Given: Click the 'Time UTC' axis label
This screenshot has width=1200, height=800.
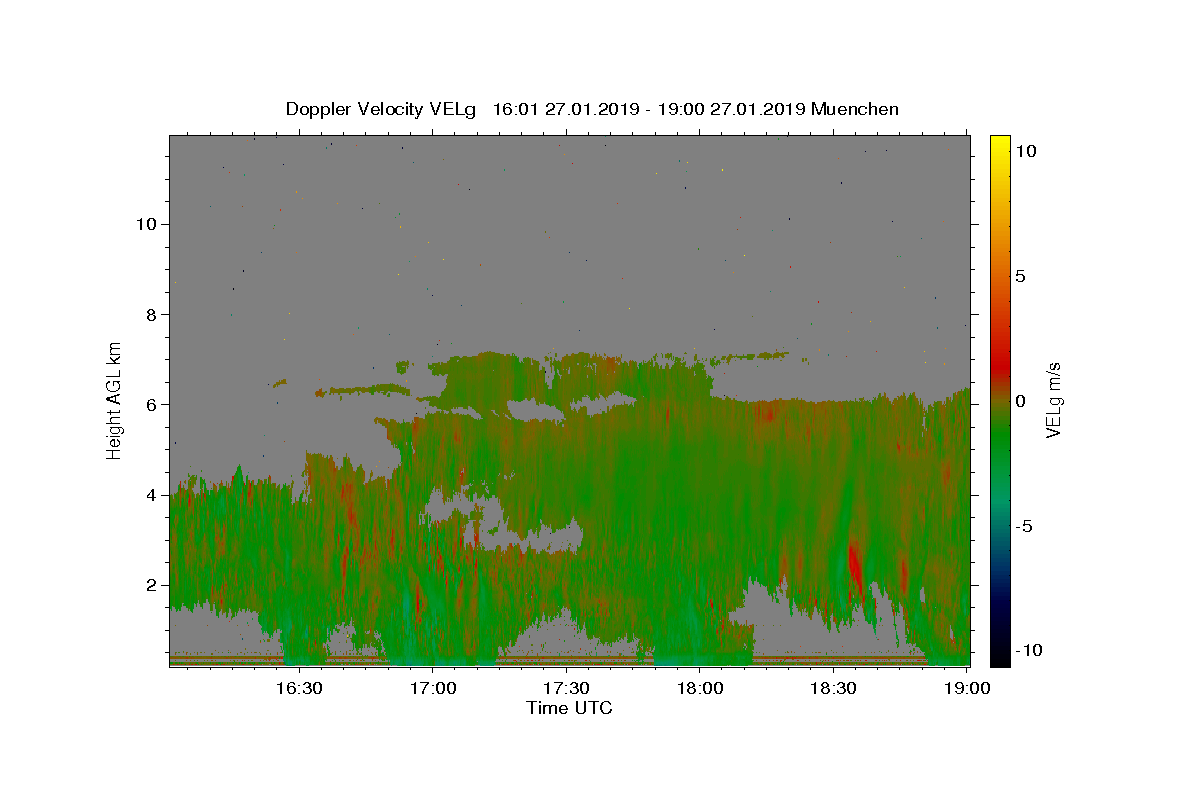Looking at the screenshot, I should click(x=569, y=708).
